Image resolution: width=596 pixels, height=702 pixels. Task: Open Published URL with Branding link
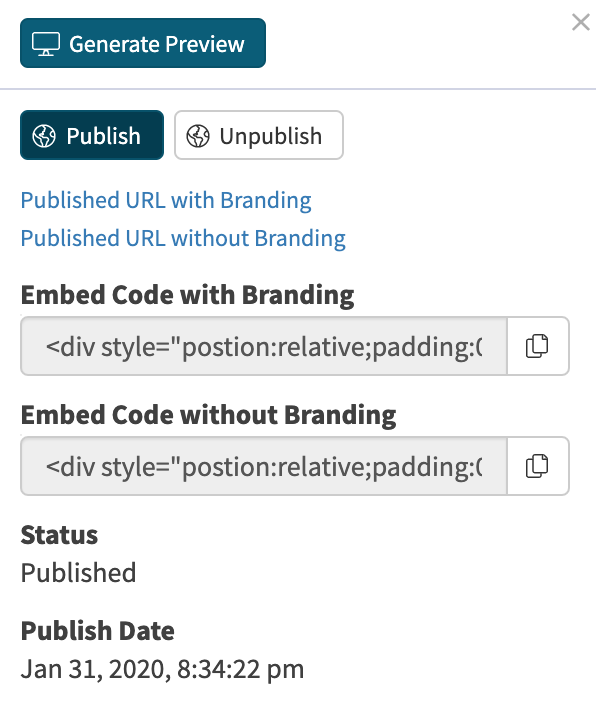point(166,200)
